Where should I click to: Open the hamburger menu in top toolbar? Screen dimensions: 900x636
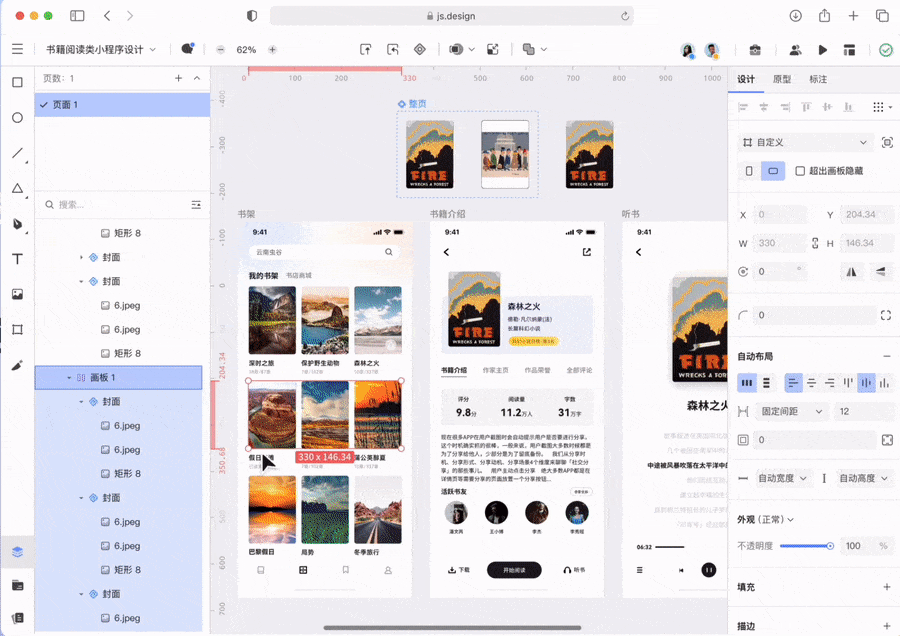coord(17,49)
